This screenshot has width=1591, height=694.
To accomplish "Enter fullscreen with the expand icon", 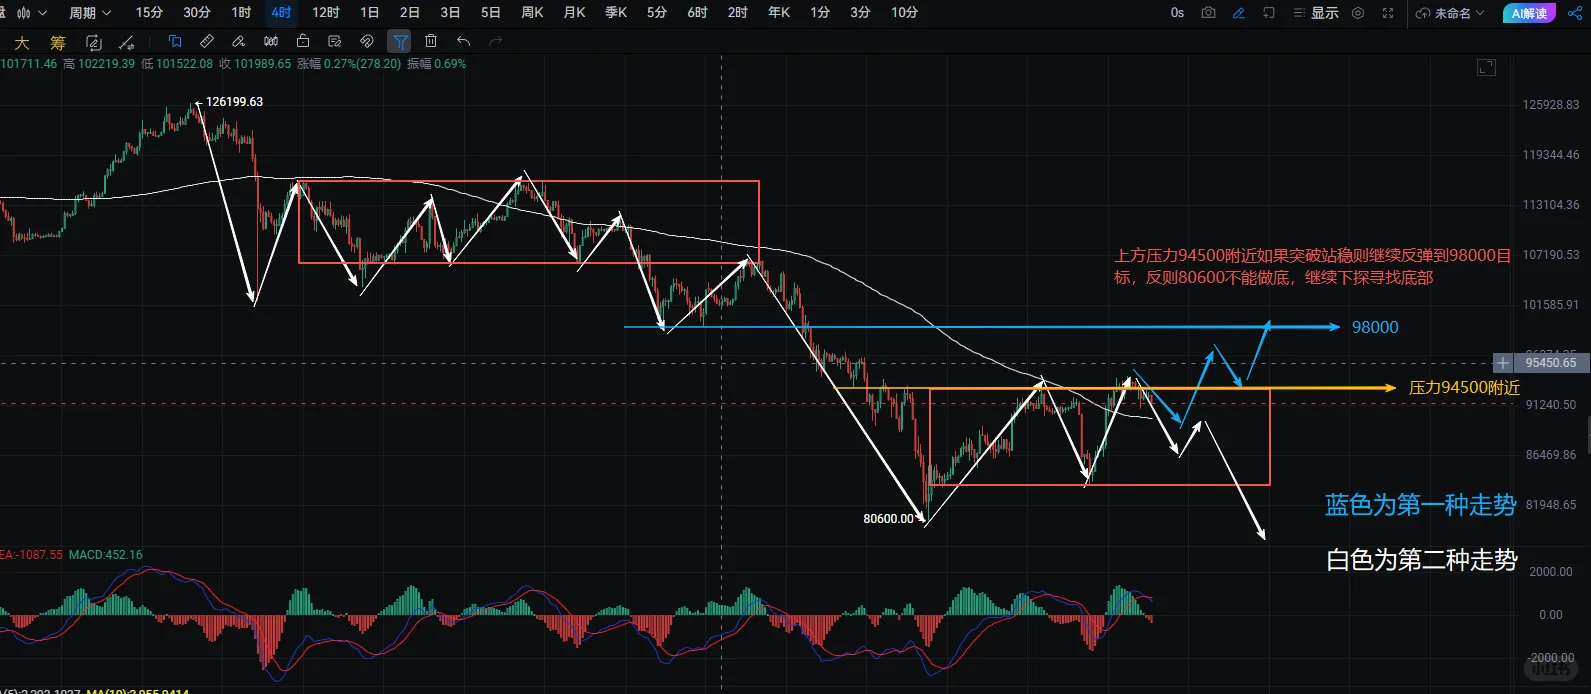I will point(1388,13).
